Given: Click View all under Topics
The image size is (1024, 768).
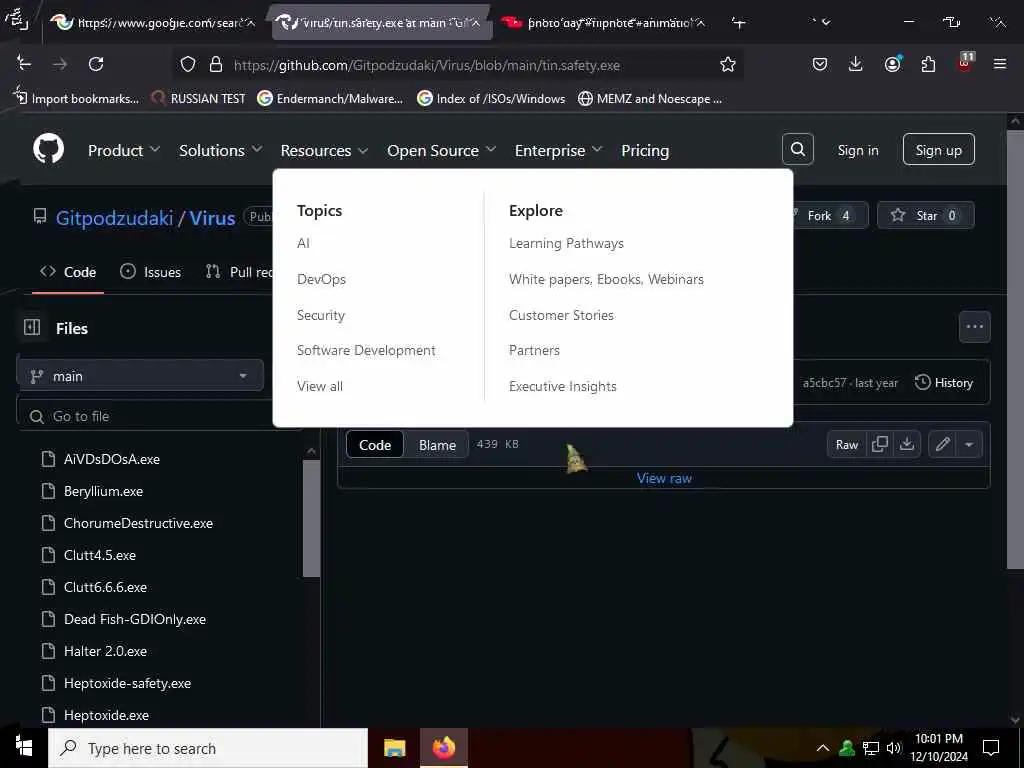Looking at the screenshot, I should [320, 386].
